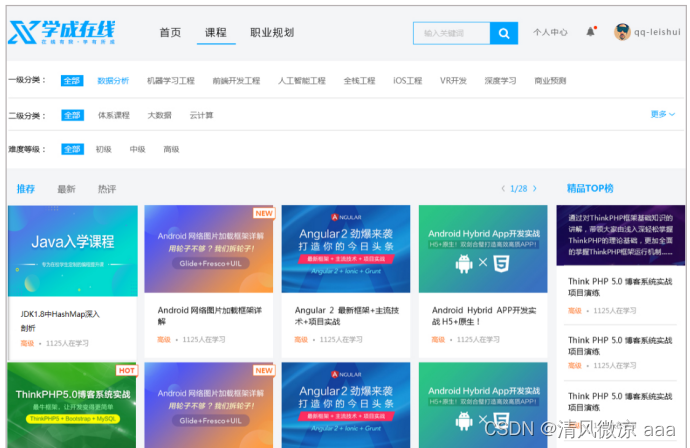Click NEW badge on first-row Android card
This screenshot has width=690, height=448.
click(x=264, y=213)
